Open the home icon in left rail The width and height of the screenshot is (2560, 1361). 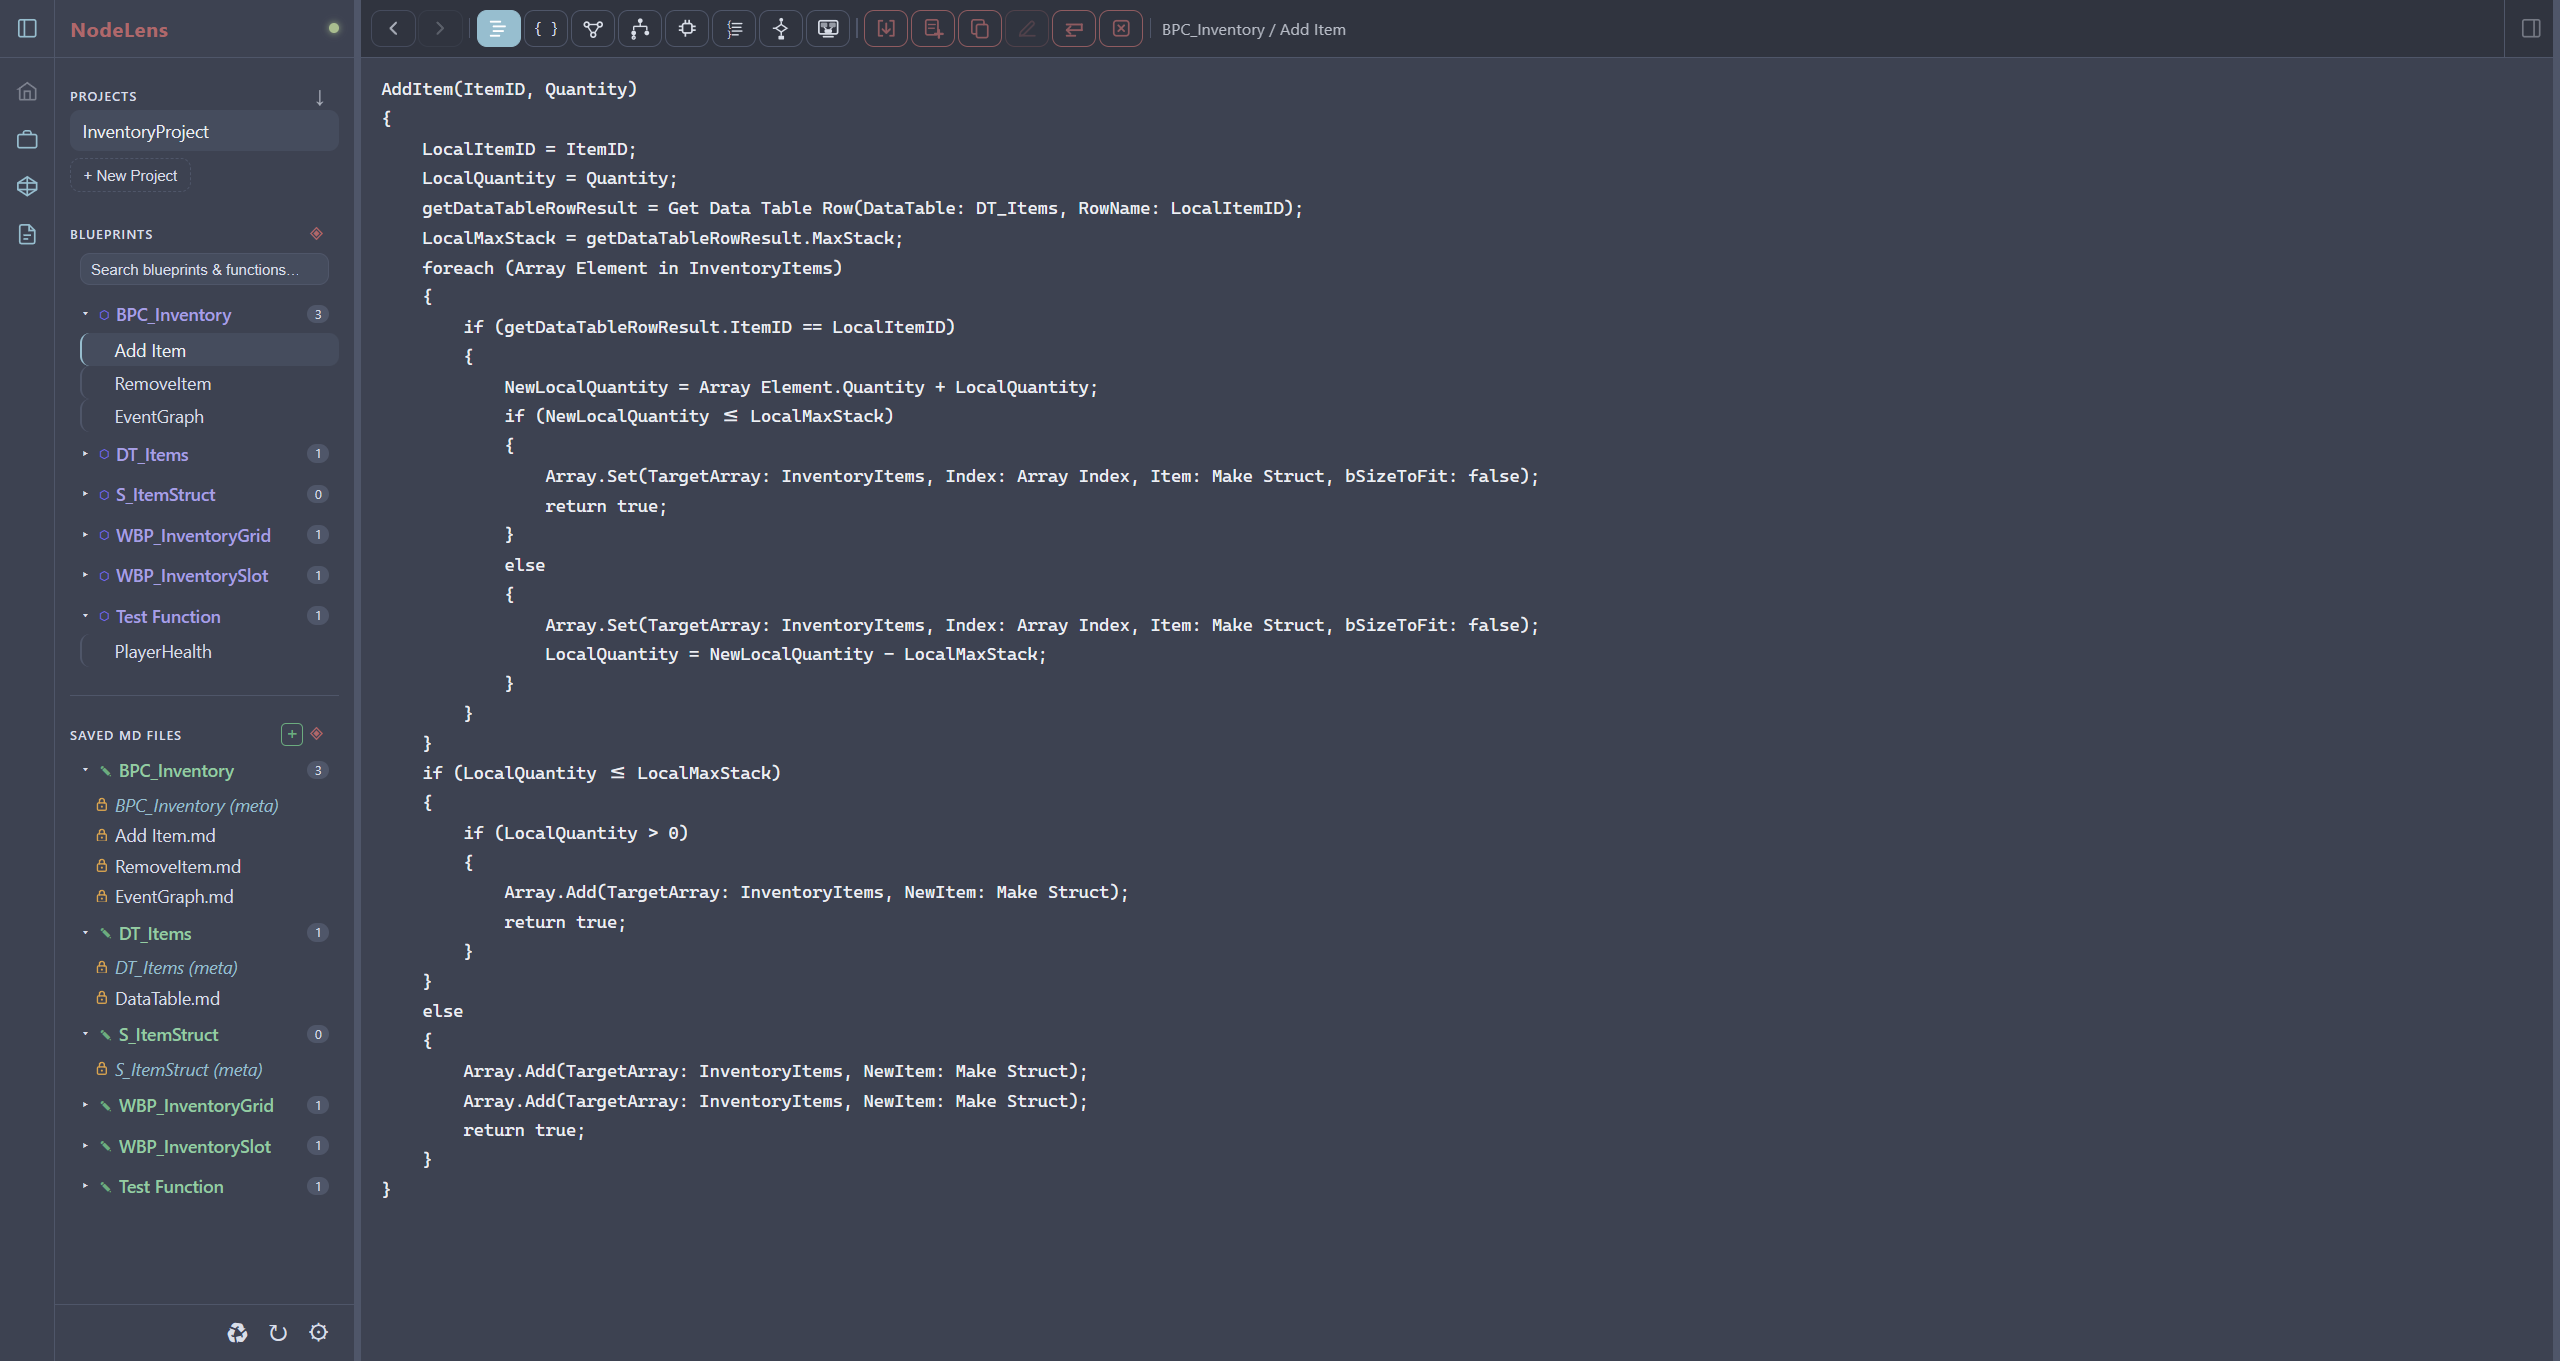(x=27, y=92)
